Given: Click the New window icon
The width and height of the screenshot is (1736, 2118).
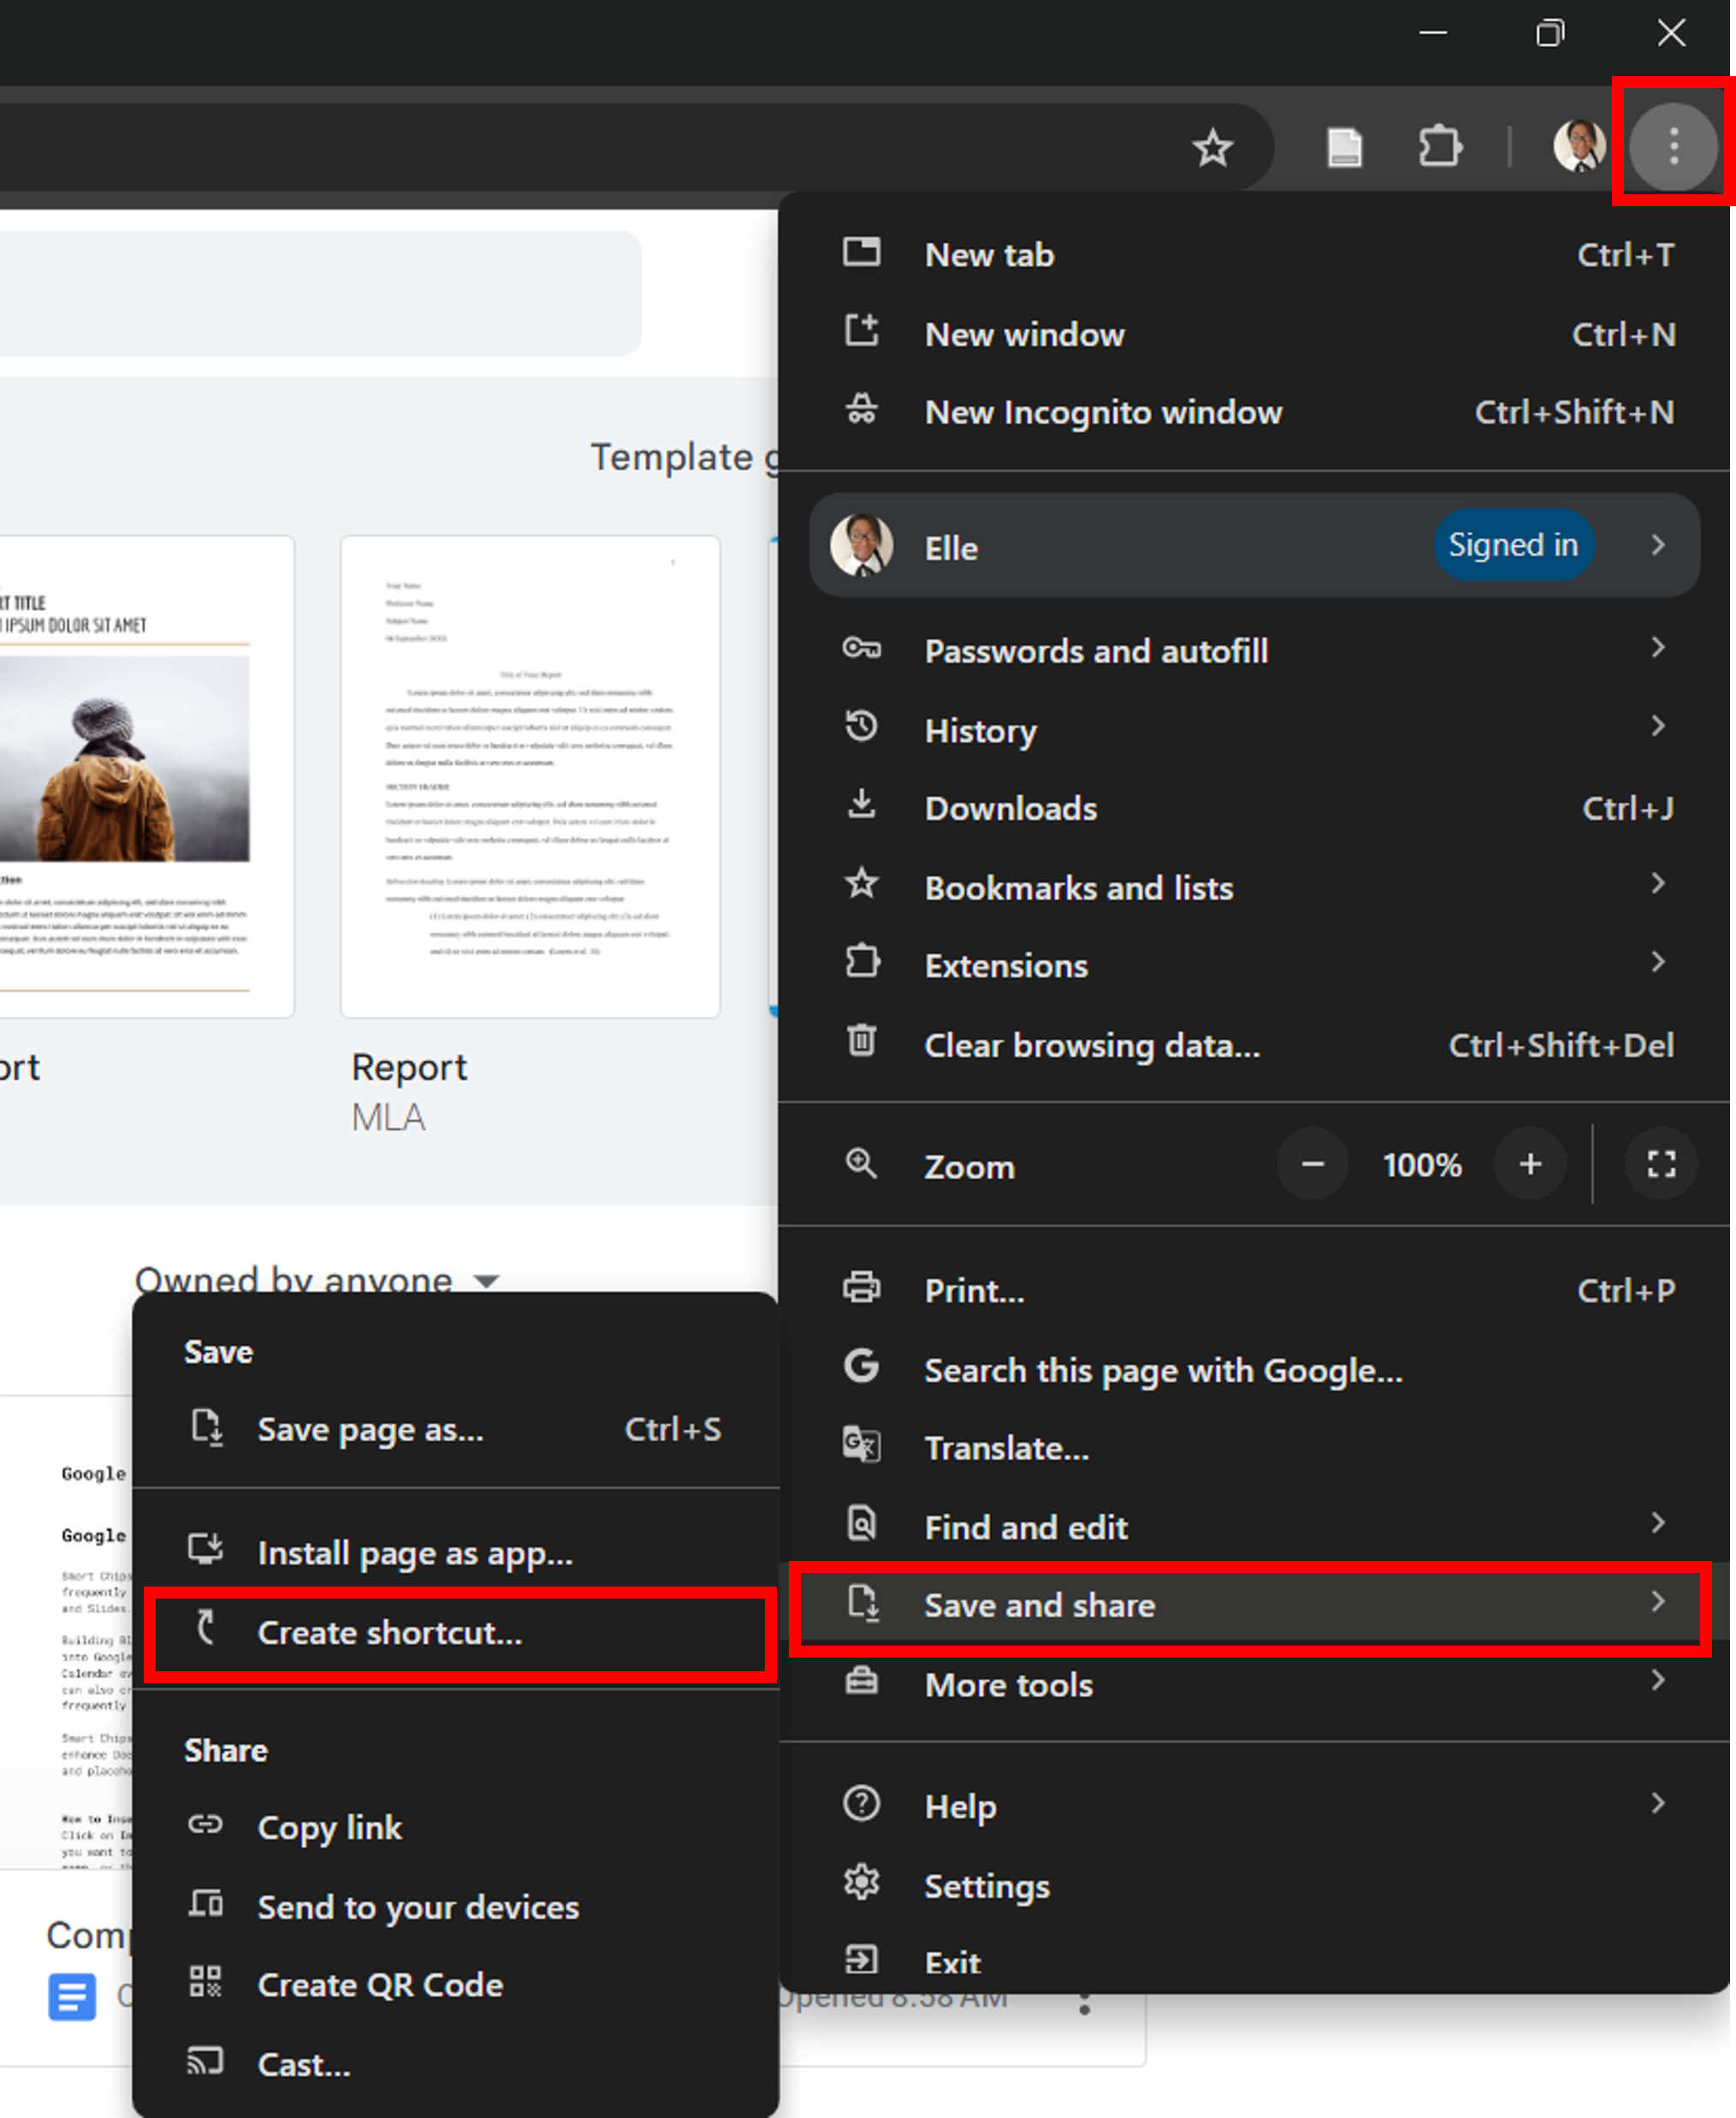Looking at the screenshot, I should click(x=861, y=330).
